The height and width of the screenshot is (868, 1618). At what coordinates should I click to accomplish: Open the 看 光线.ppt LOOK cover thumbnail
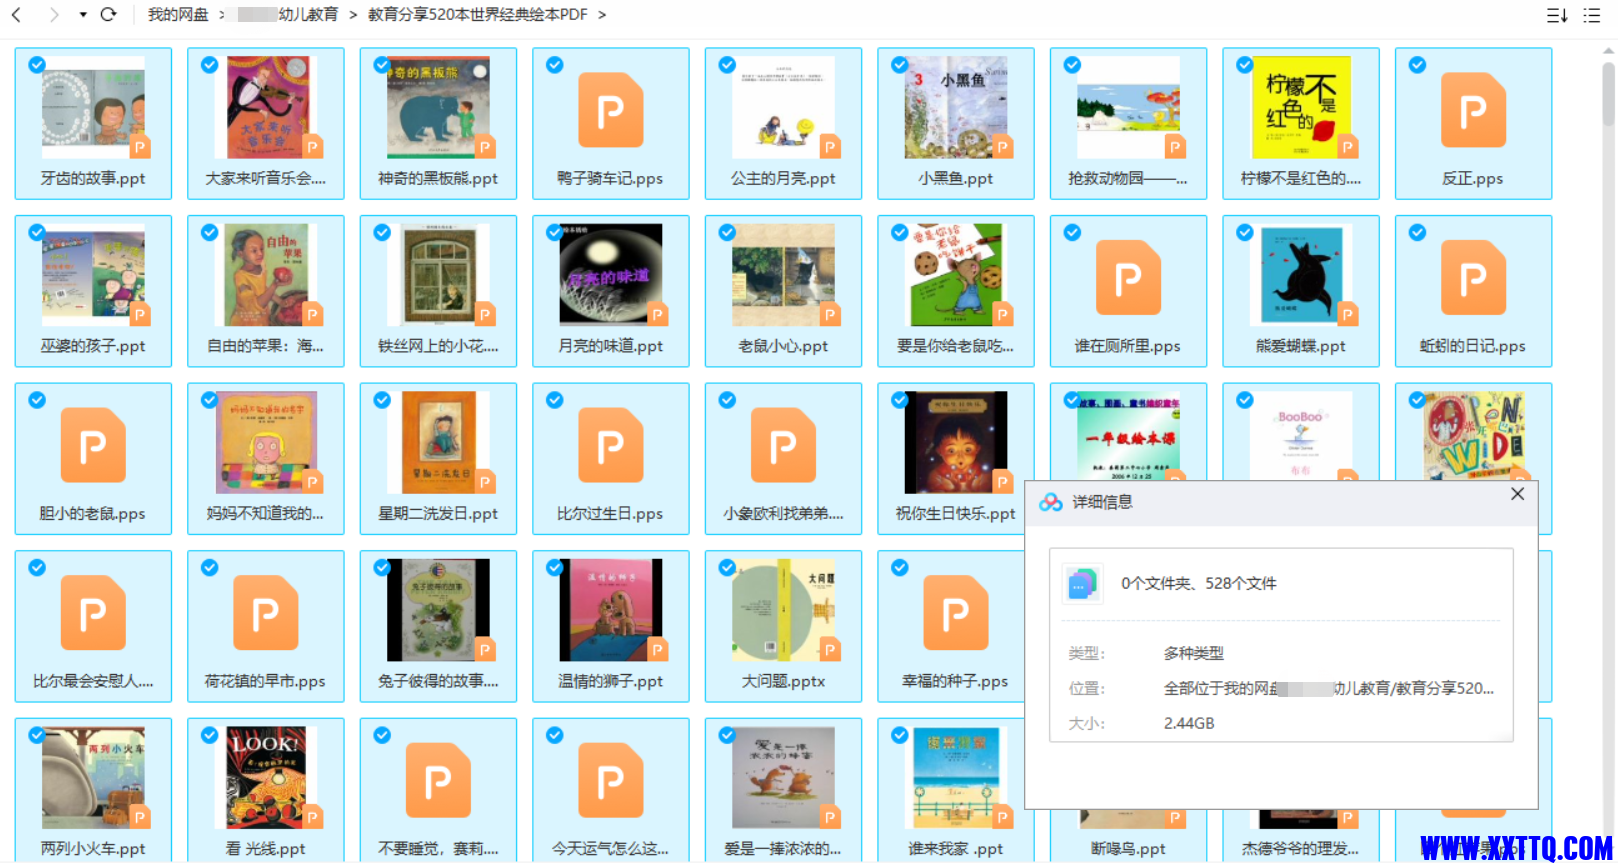click(266, 777)
